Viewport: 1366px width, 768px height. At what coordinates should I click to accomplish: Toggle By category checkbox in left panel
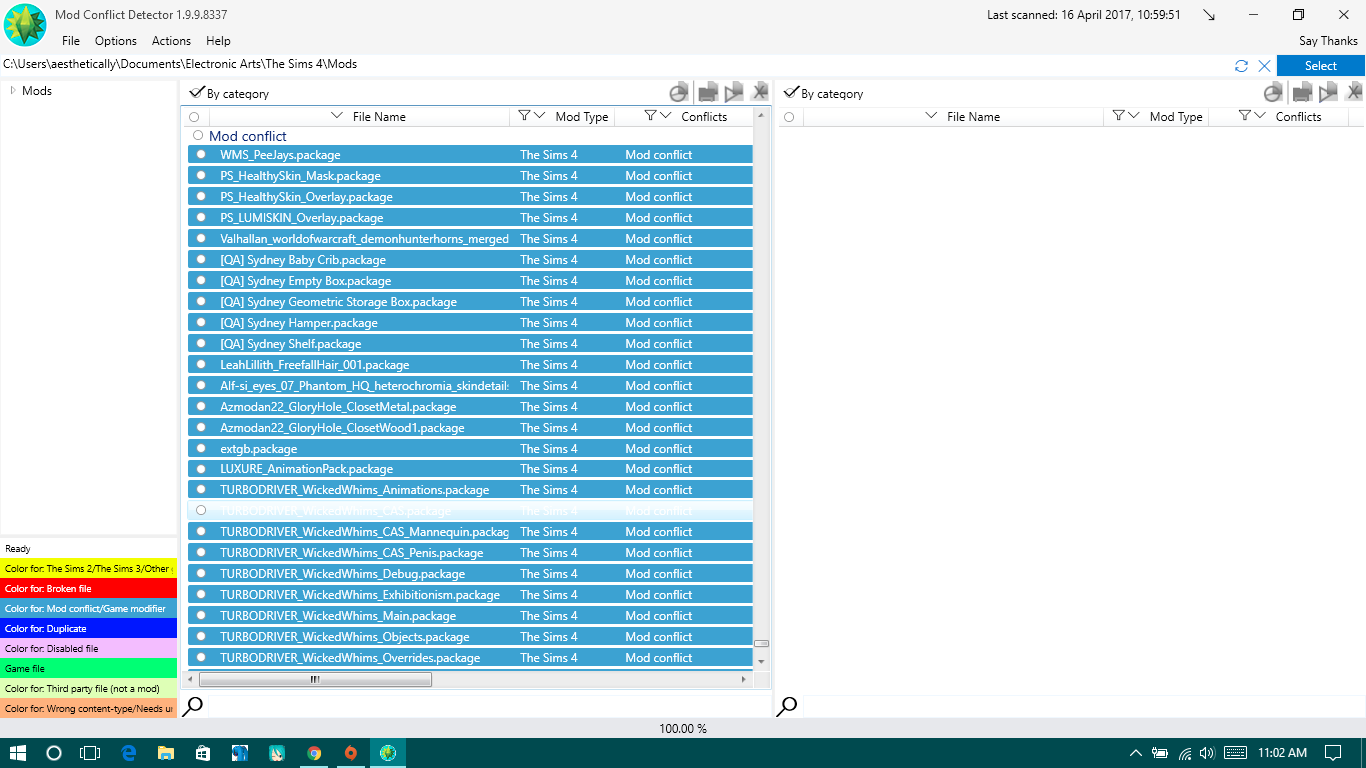(x=197, y=92)
